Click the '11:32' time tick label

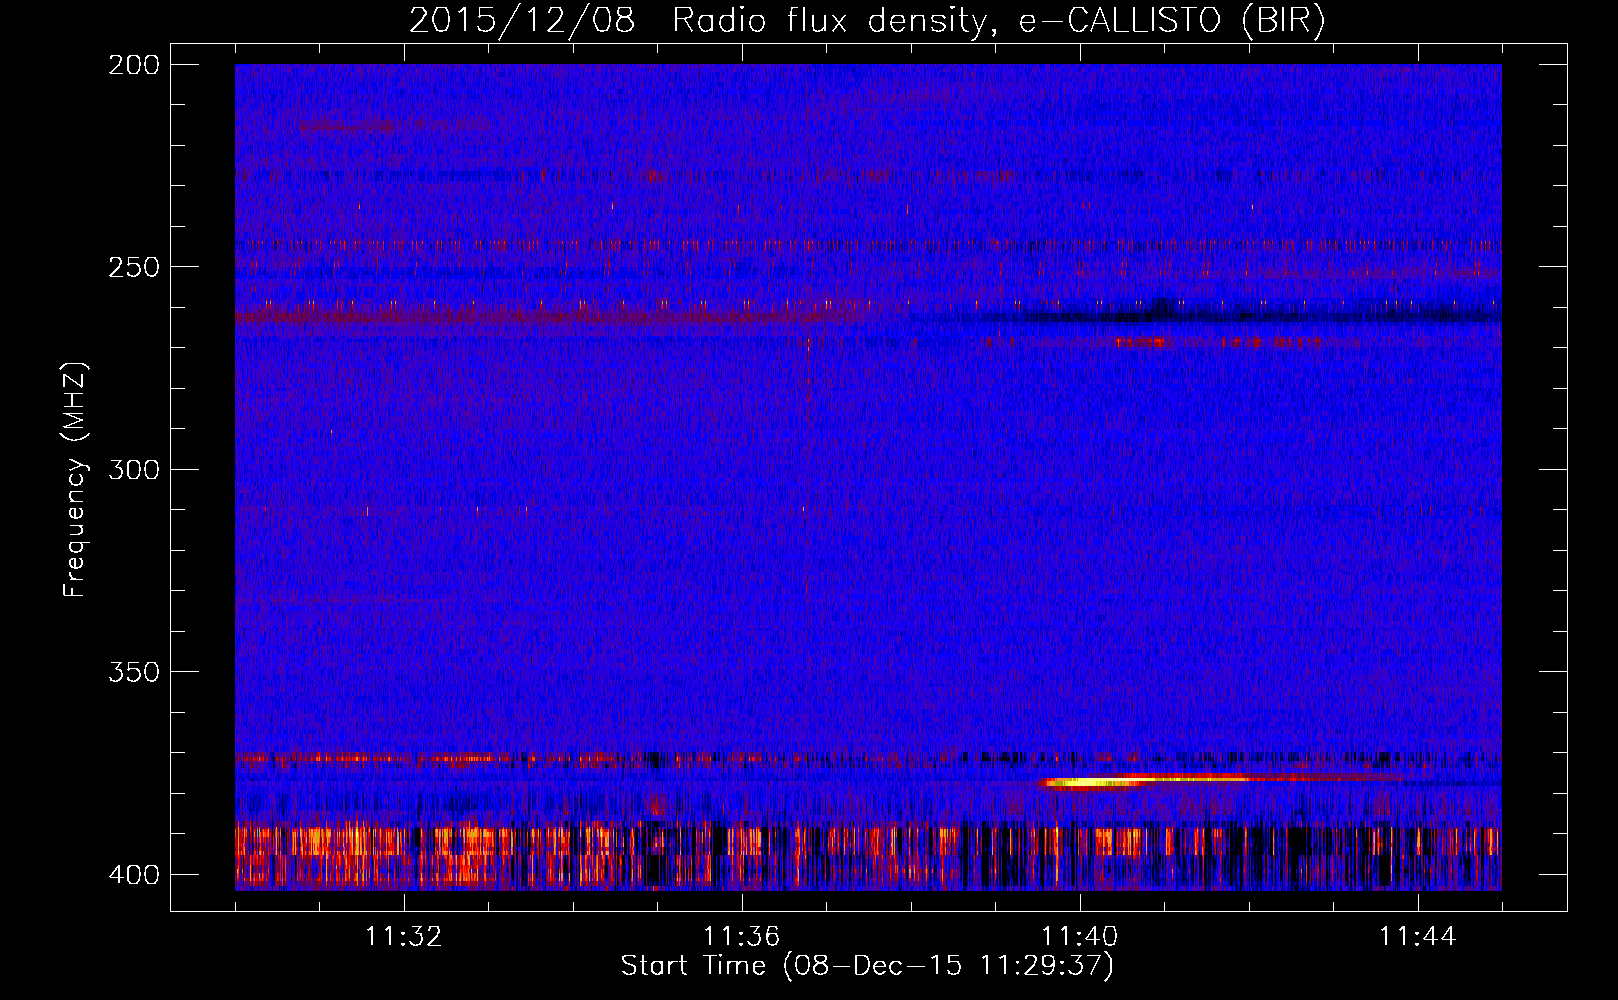point(404,937)
